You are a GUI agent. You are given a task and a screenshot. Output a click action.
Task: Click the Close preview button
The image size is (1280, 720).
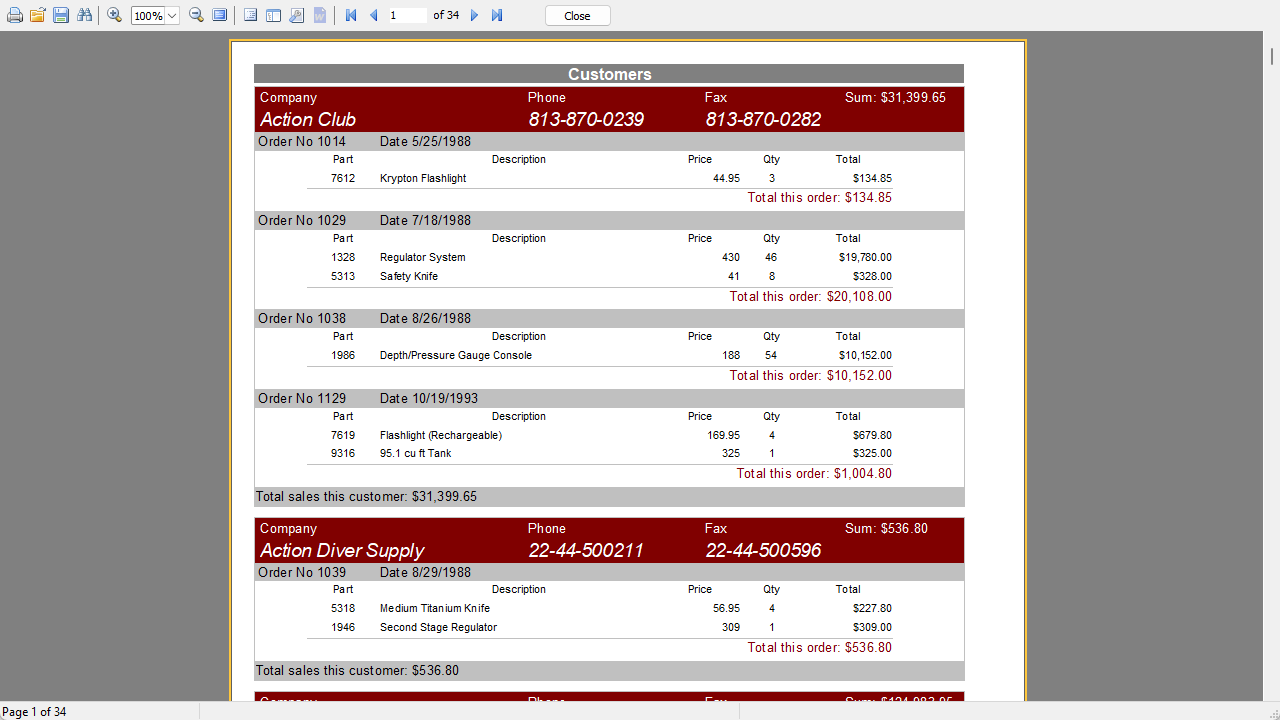click(578, 16)
